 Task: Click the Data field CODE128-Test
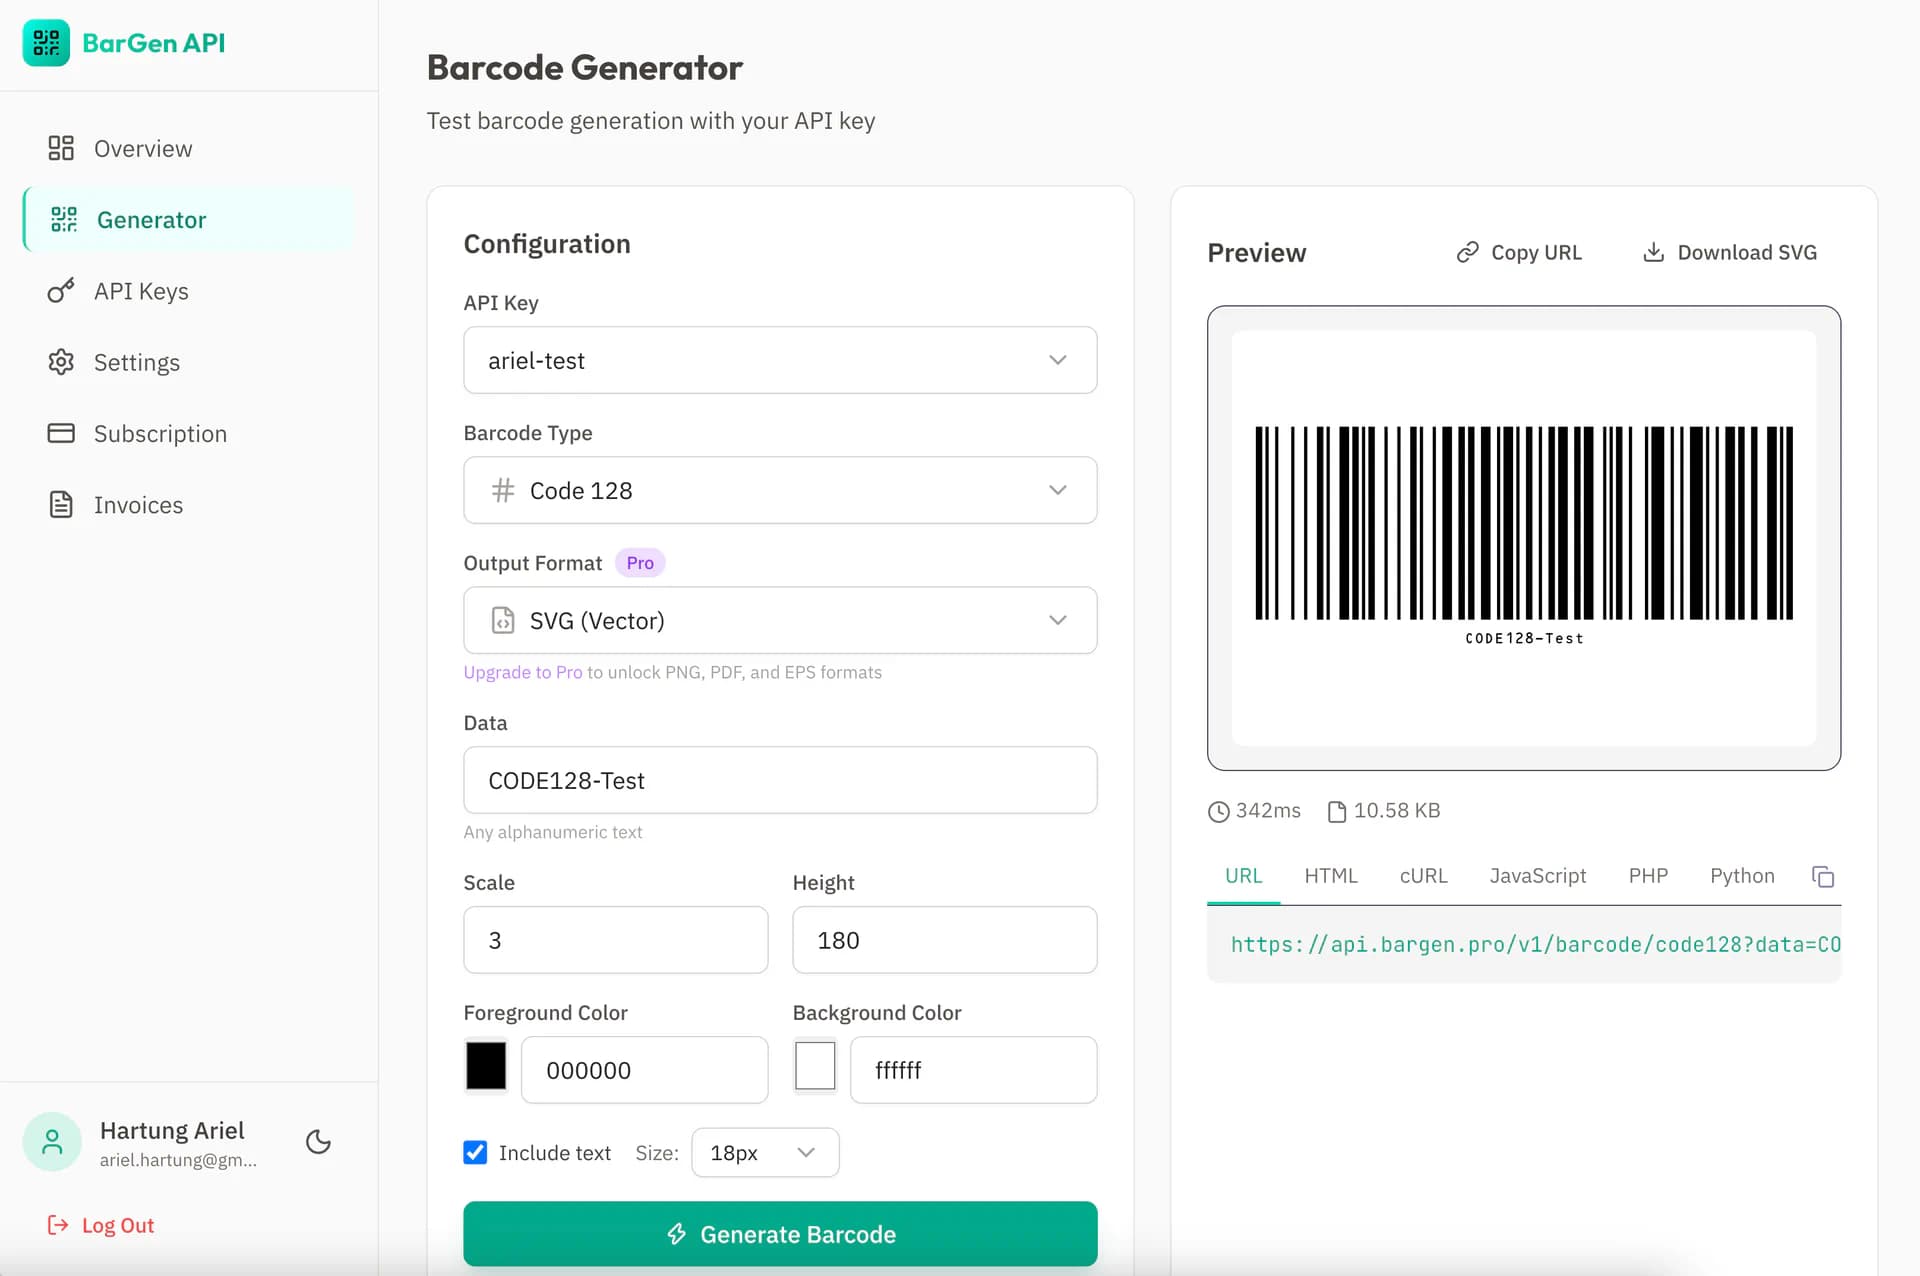click(x=780, y=780)
